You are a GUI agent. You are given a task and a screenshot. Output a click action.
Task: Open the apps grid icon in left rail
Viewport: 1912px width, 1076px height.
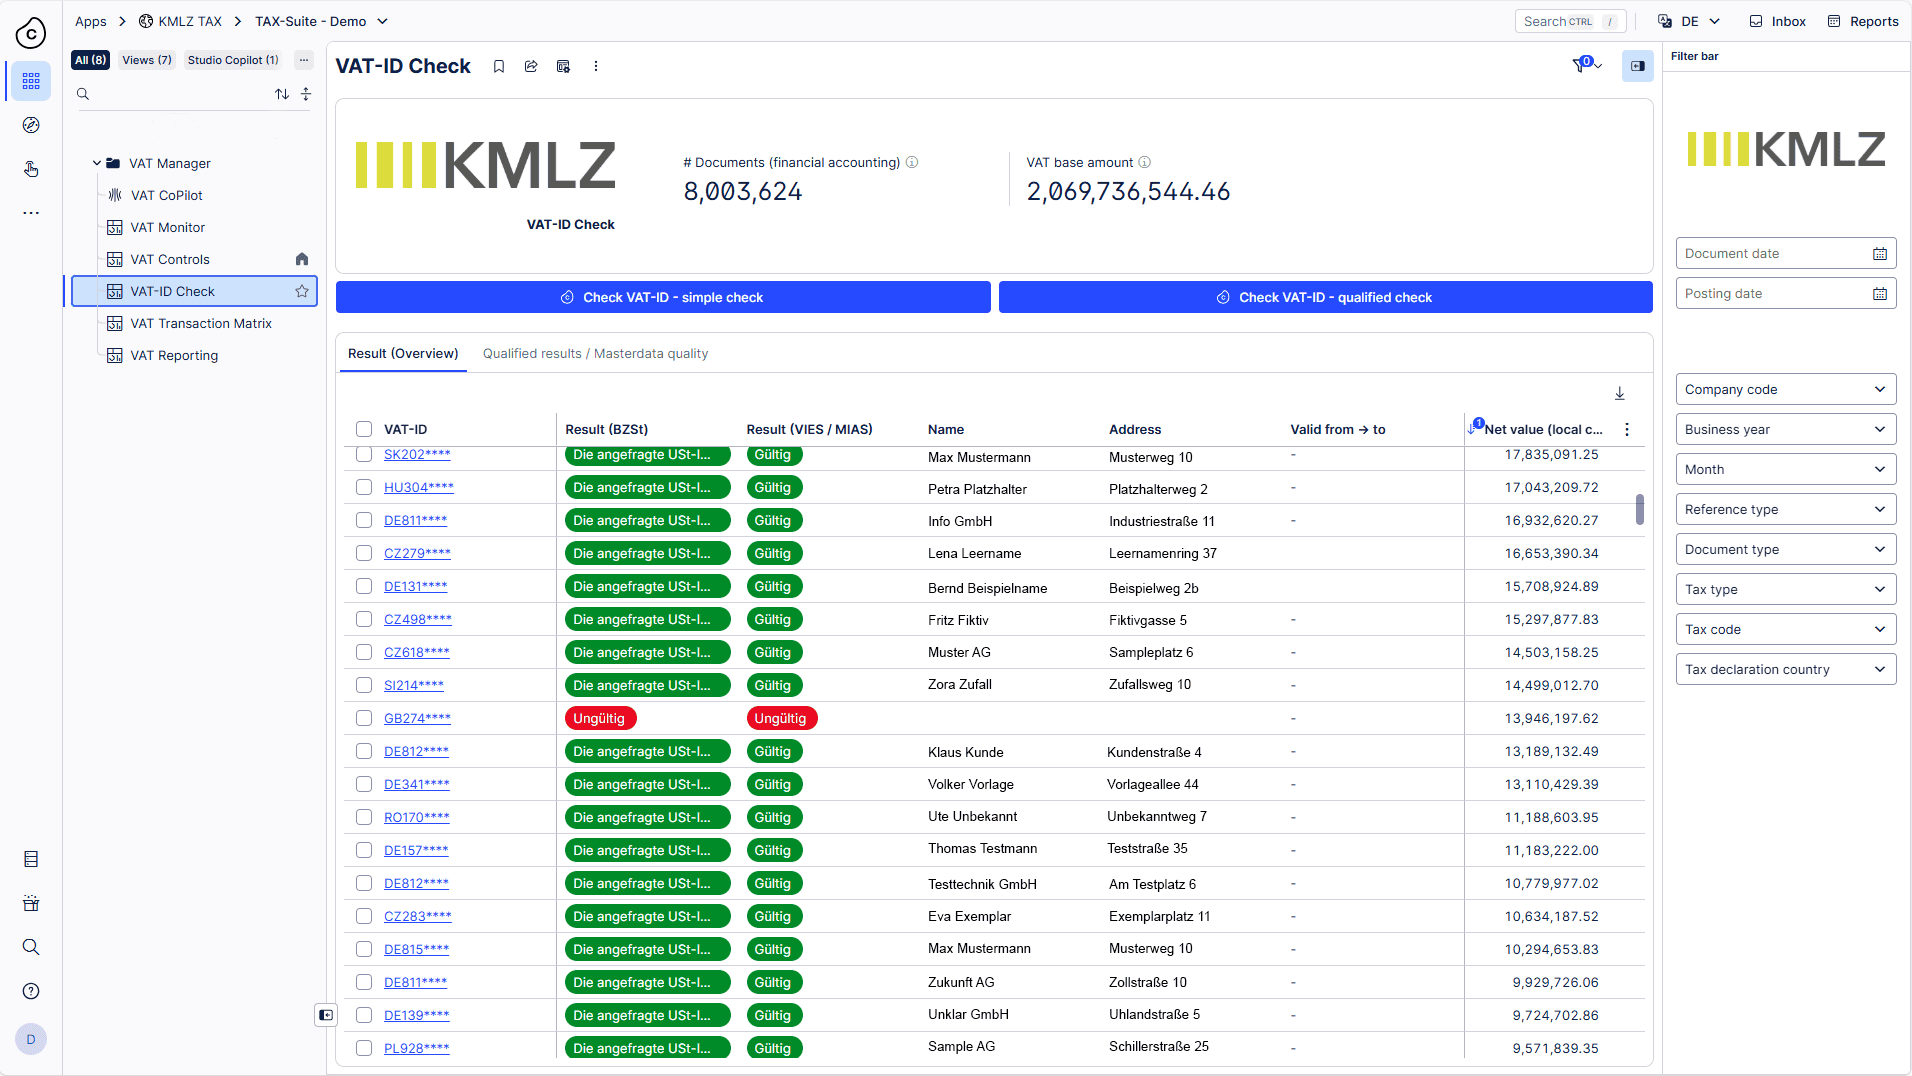pos(31,81)
